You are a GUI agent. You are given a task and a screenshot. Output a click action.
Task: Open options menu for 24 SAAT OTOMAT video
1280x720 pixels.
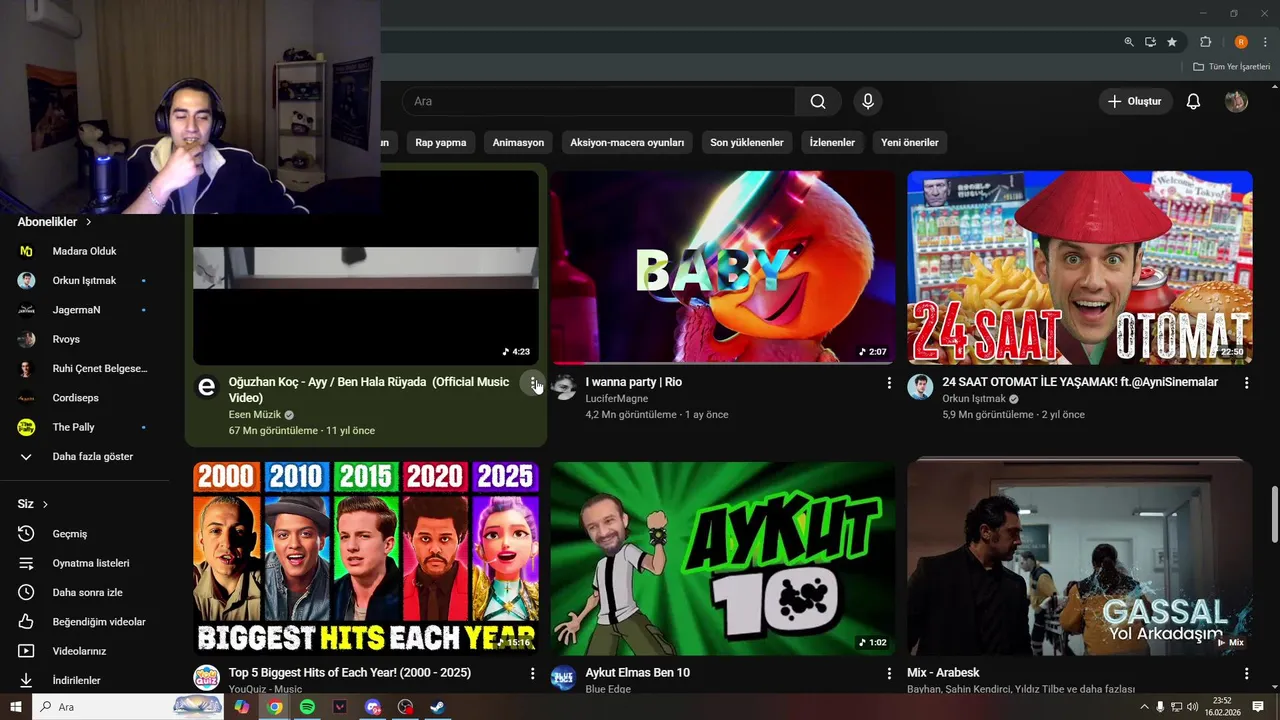[x=1246, y=383]
